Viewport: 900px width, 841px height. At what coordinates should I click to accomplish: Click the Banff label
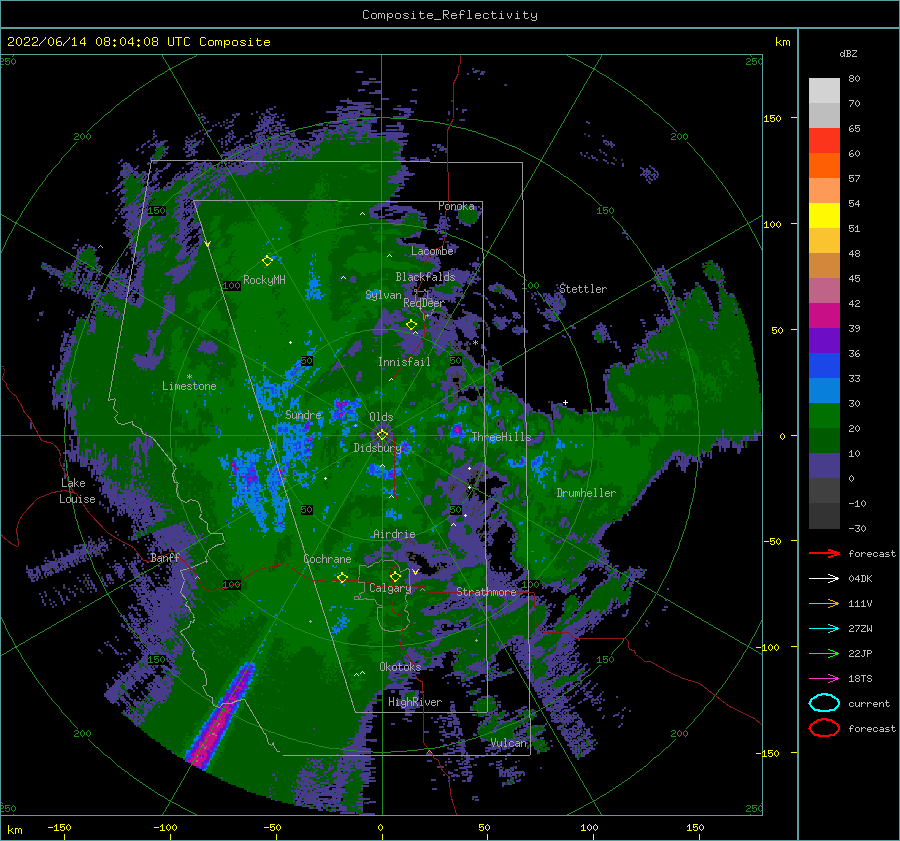tap(165, 558)
